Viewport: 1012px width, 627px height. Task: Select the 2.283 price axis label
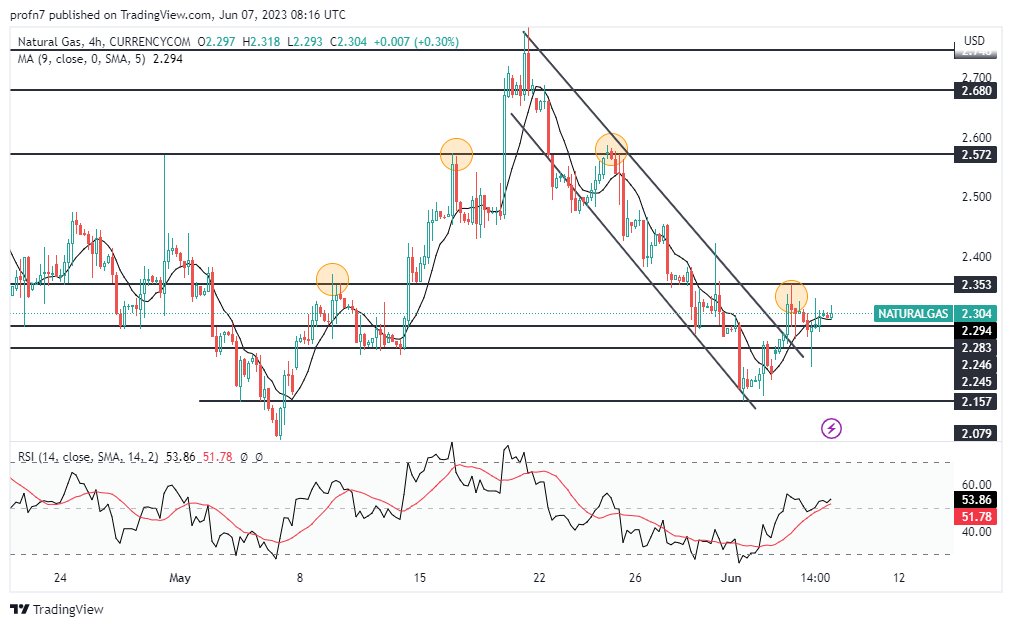click(x=976, y=348)
